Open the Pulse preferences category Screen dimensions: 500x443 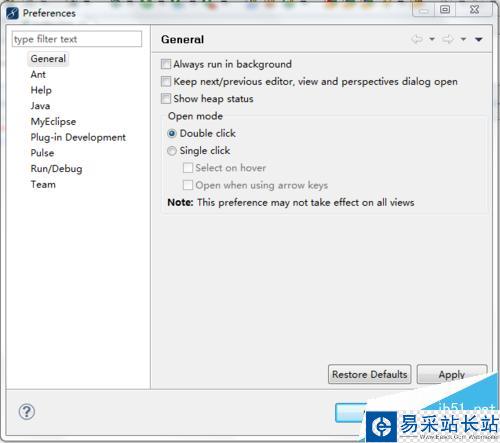tap(42, 153)
